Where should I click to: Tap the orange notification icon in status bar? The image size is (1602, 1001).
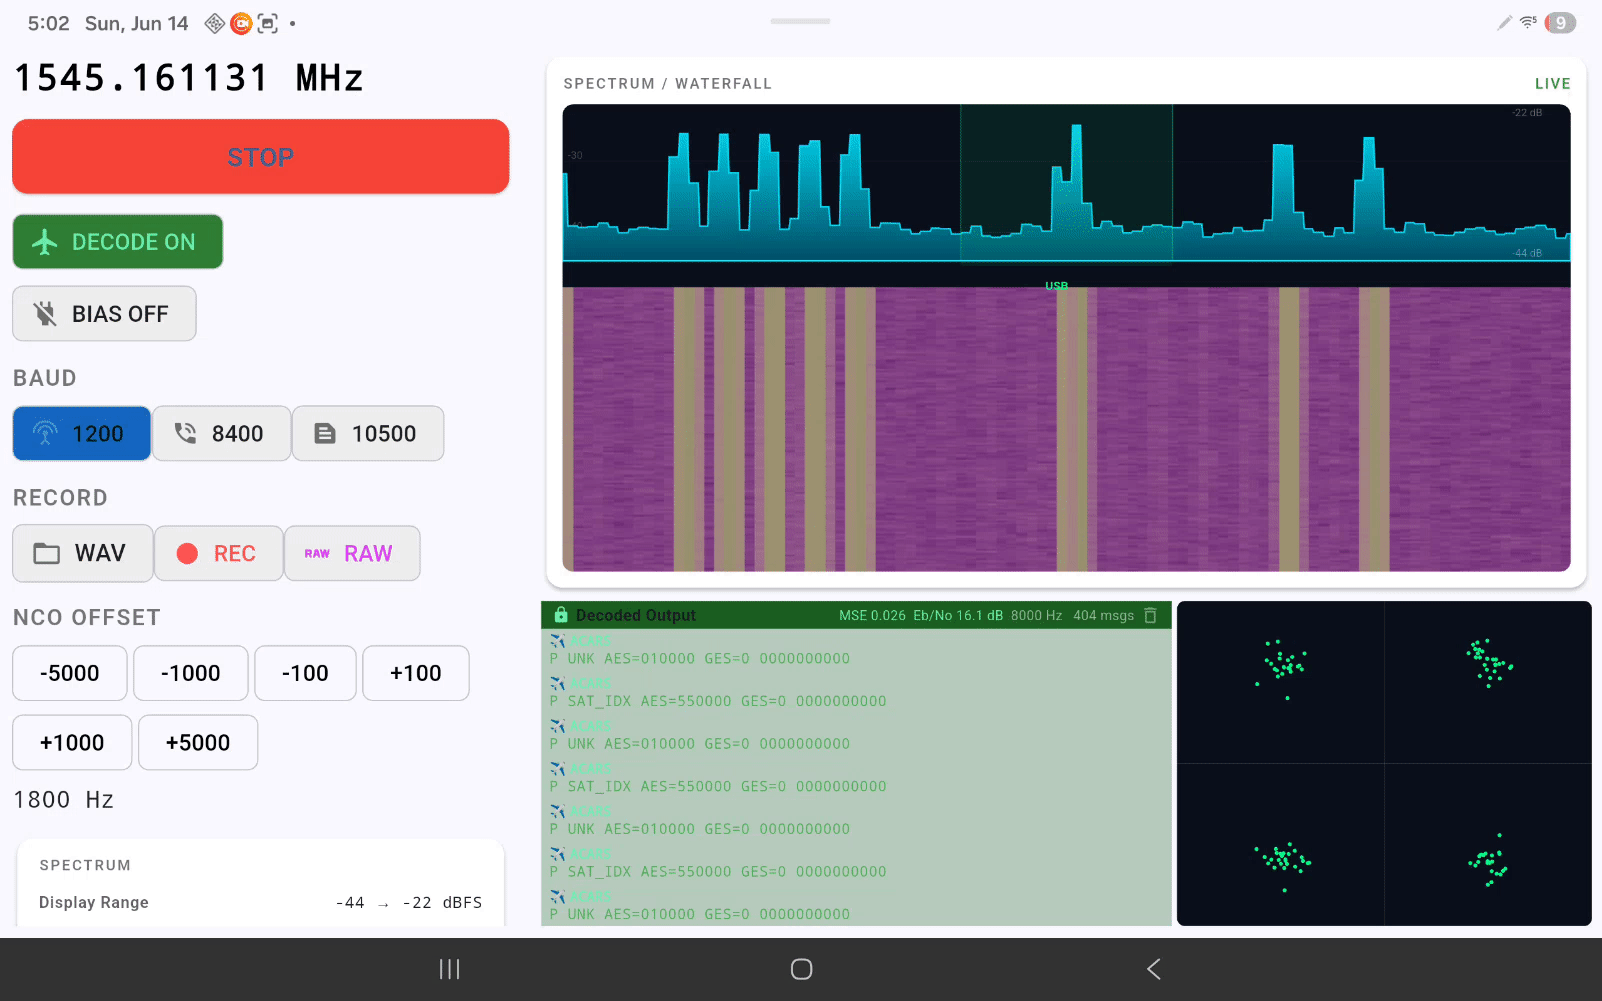(x=241, y=23)
